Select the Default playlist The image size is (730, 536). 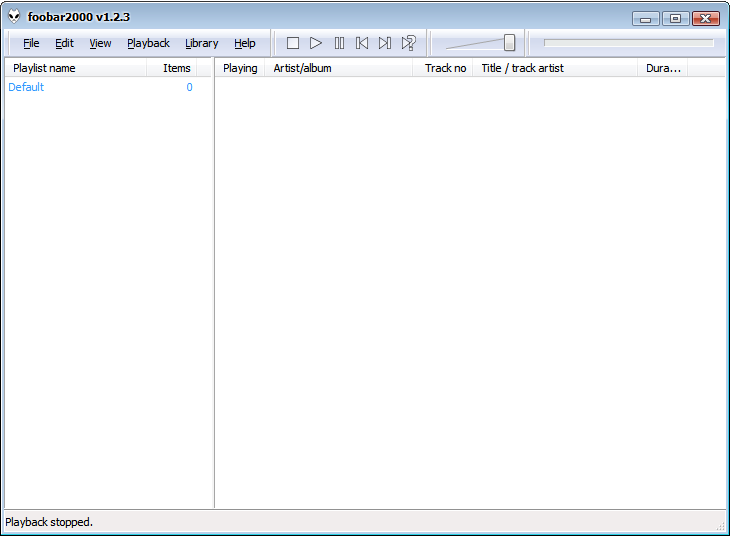point(26,87)
